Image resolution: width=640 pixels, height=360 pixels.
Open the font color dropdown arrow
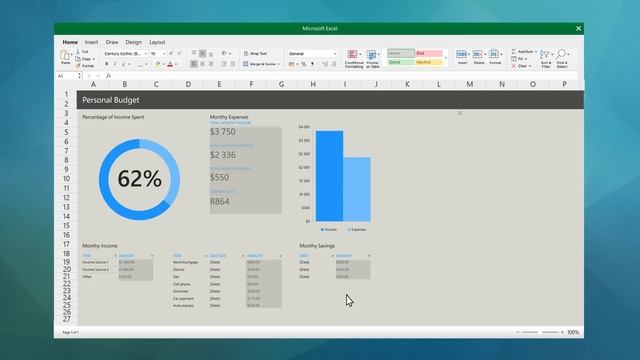tap(176, 64)
